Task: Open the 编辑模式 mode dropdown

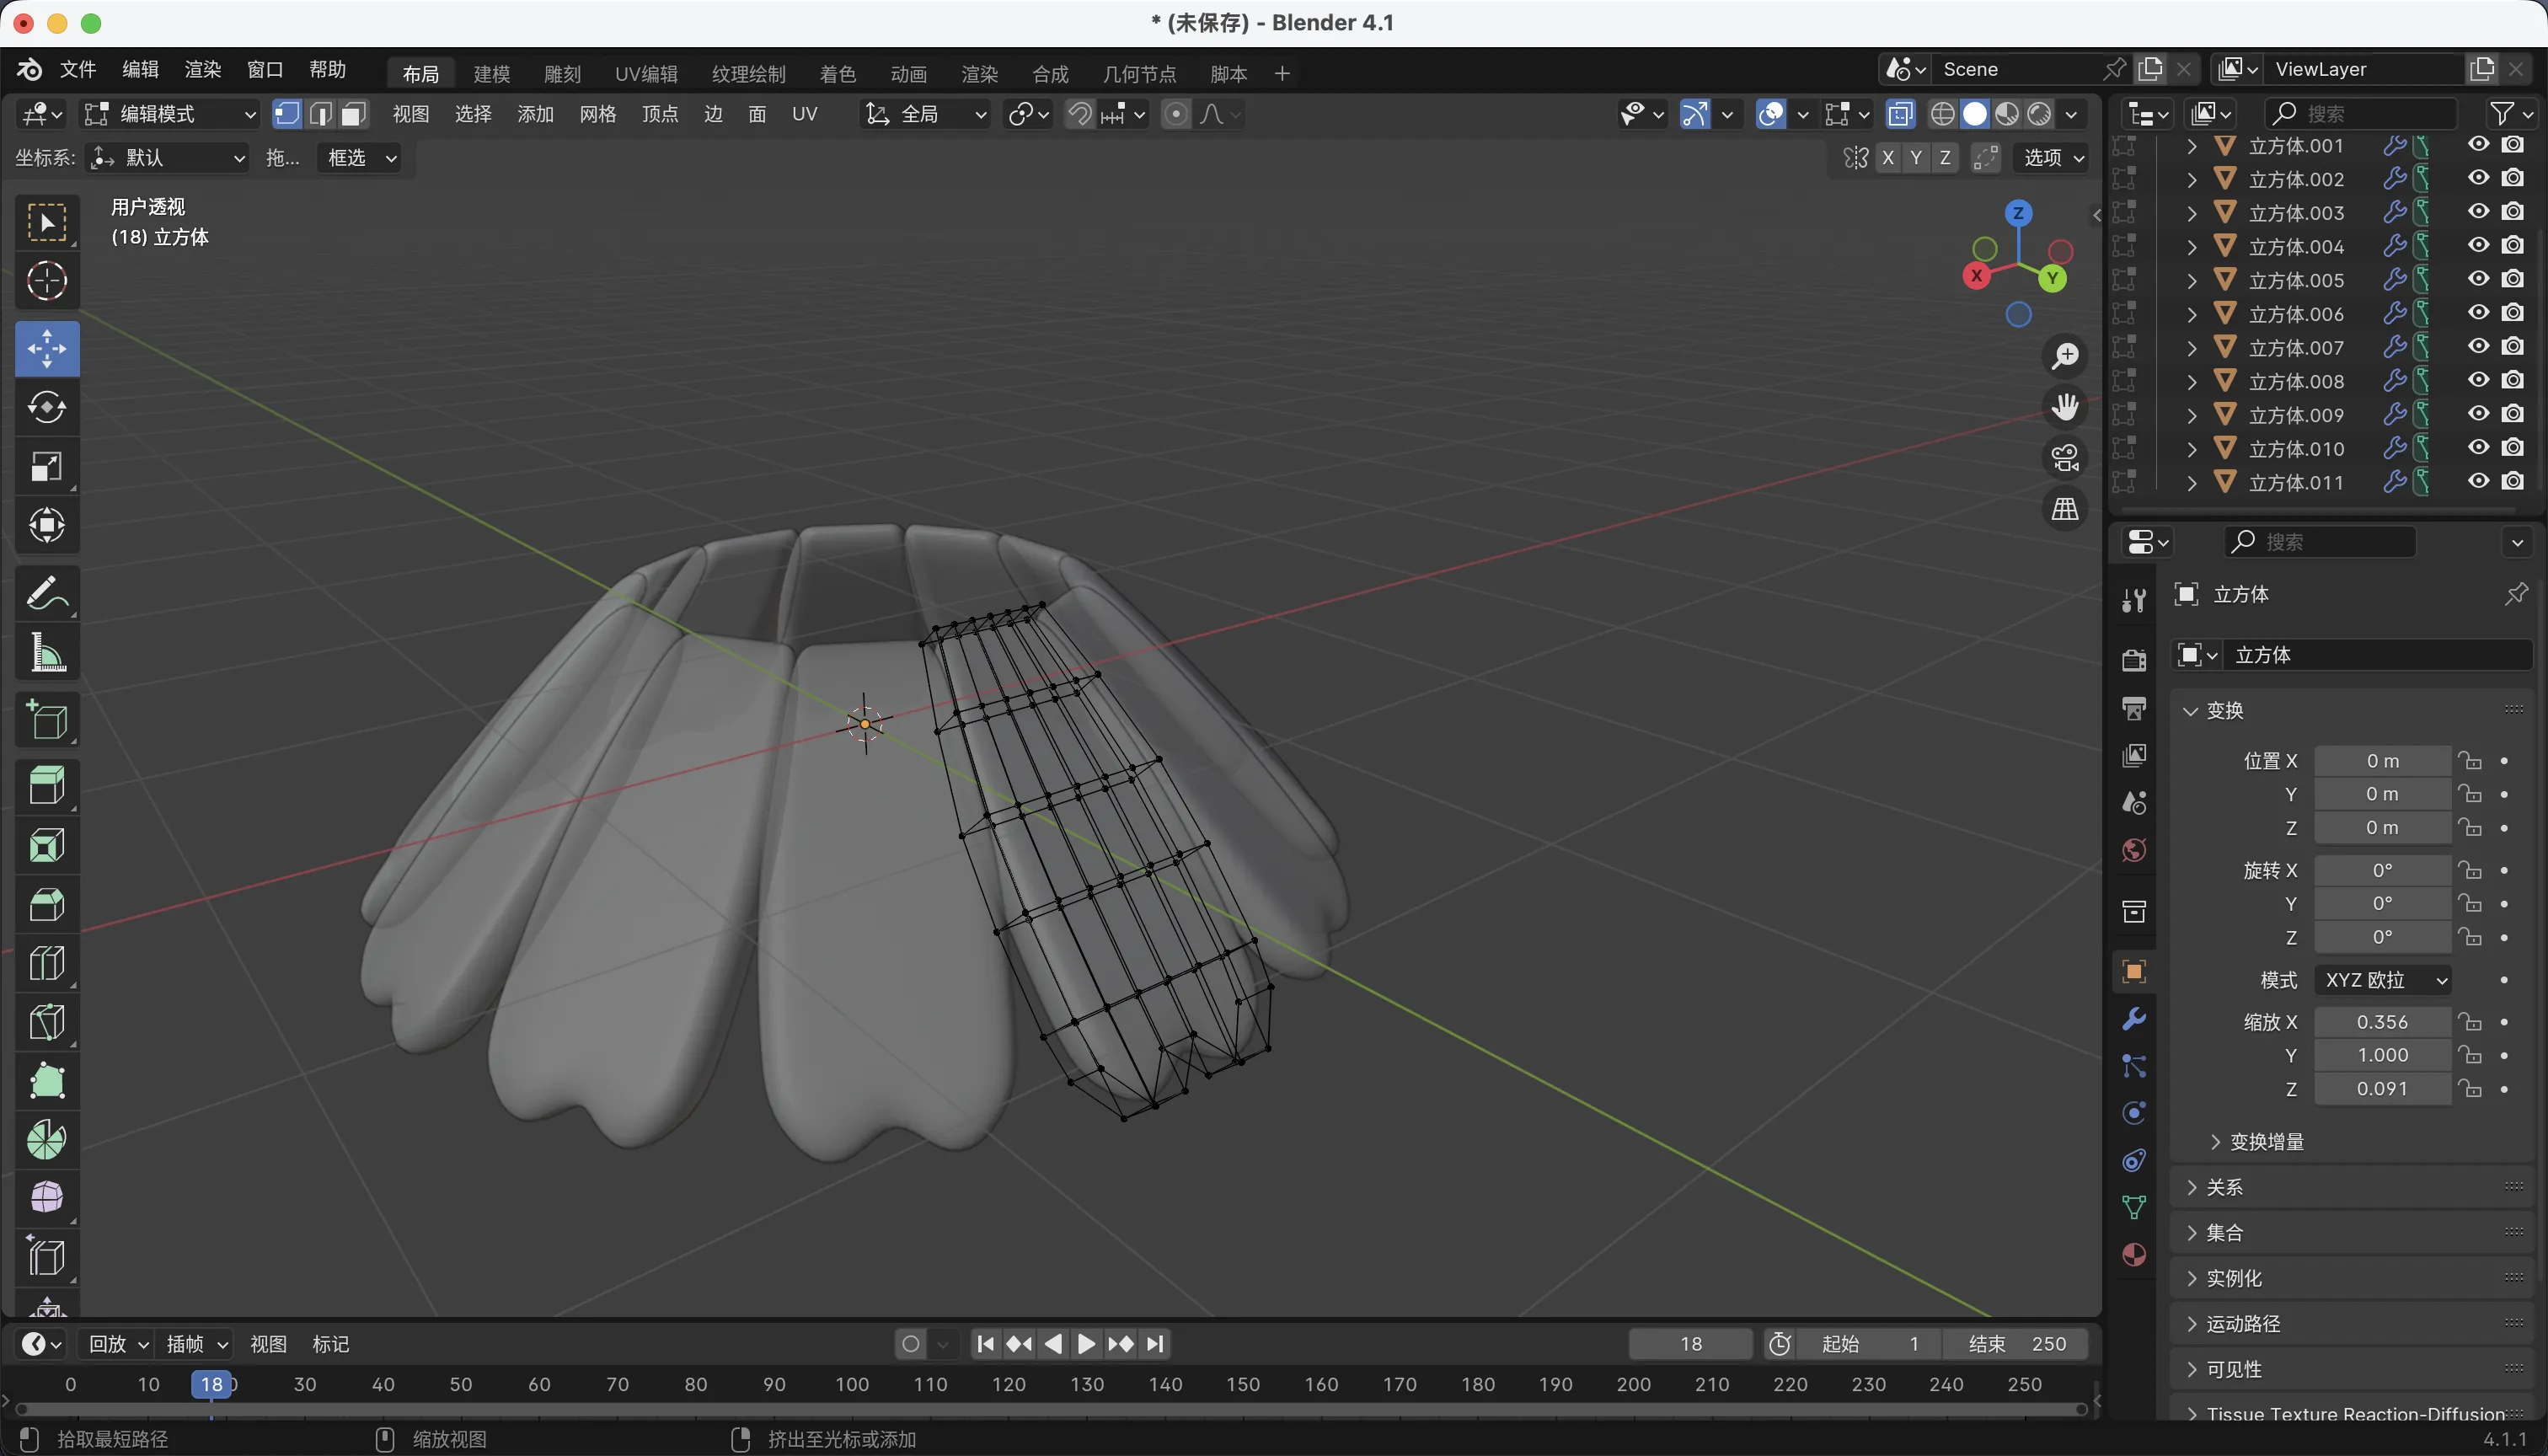Action: pos(170,114)
